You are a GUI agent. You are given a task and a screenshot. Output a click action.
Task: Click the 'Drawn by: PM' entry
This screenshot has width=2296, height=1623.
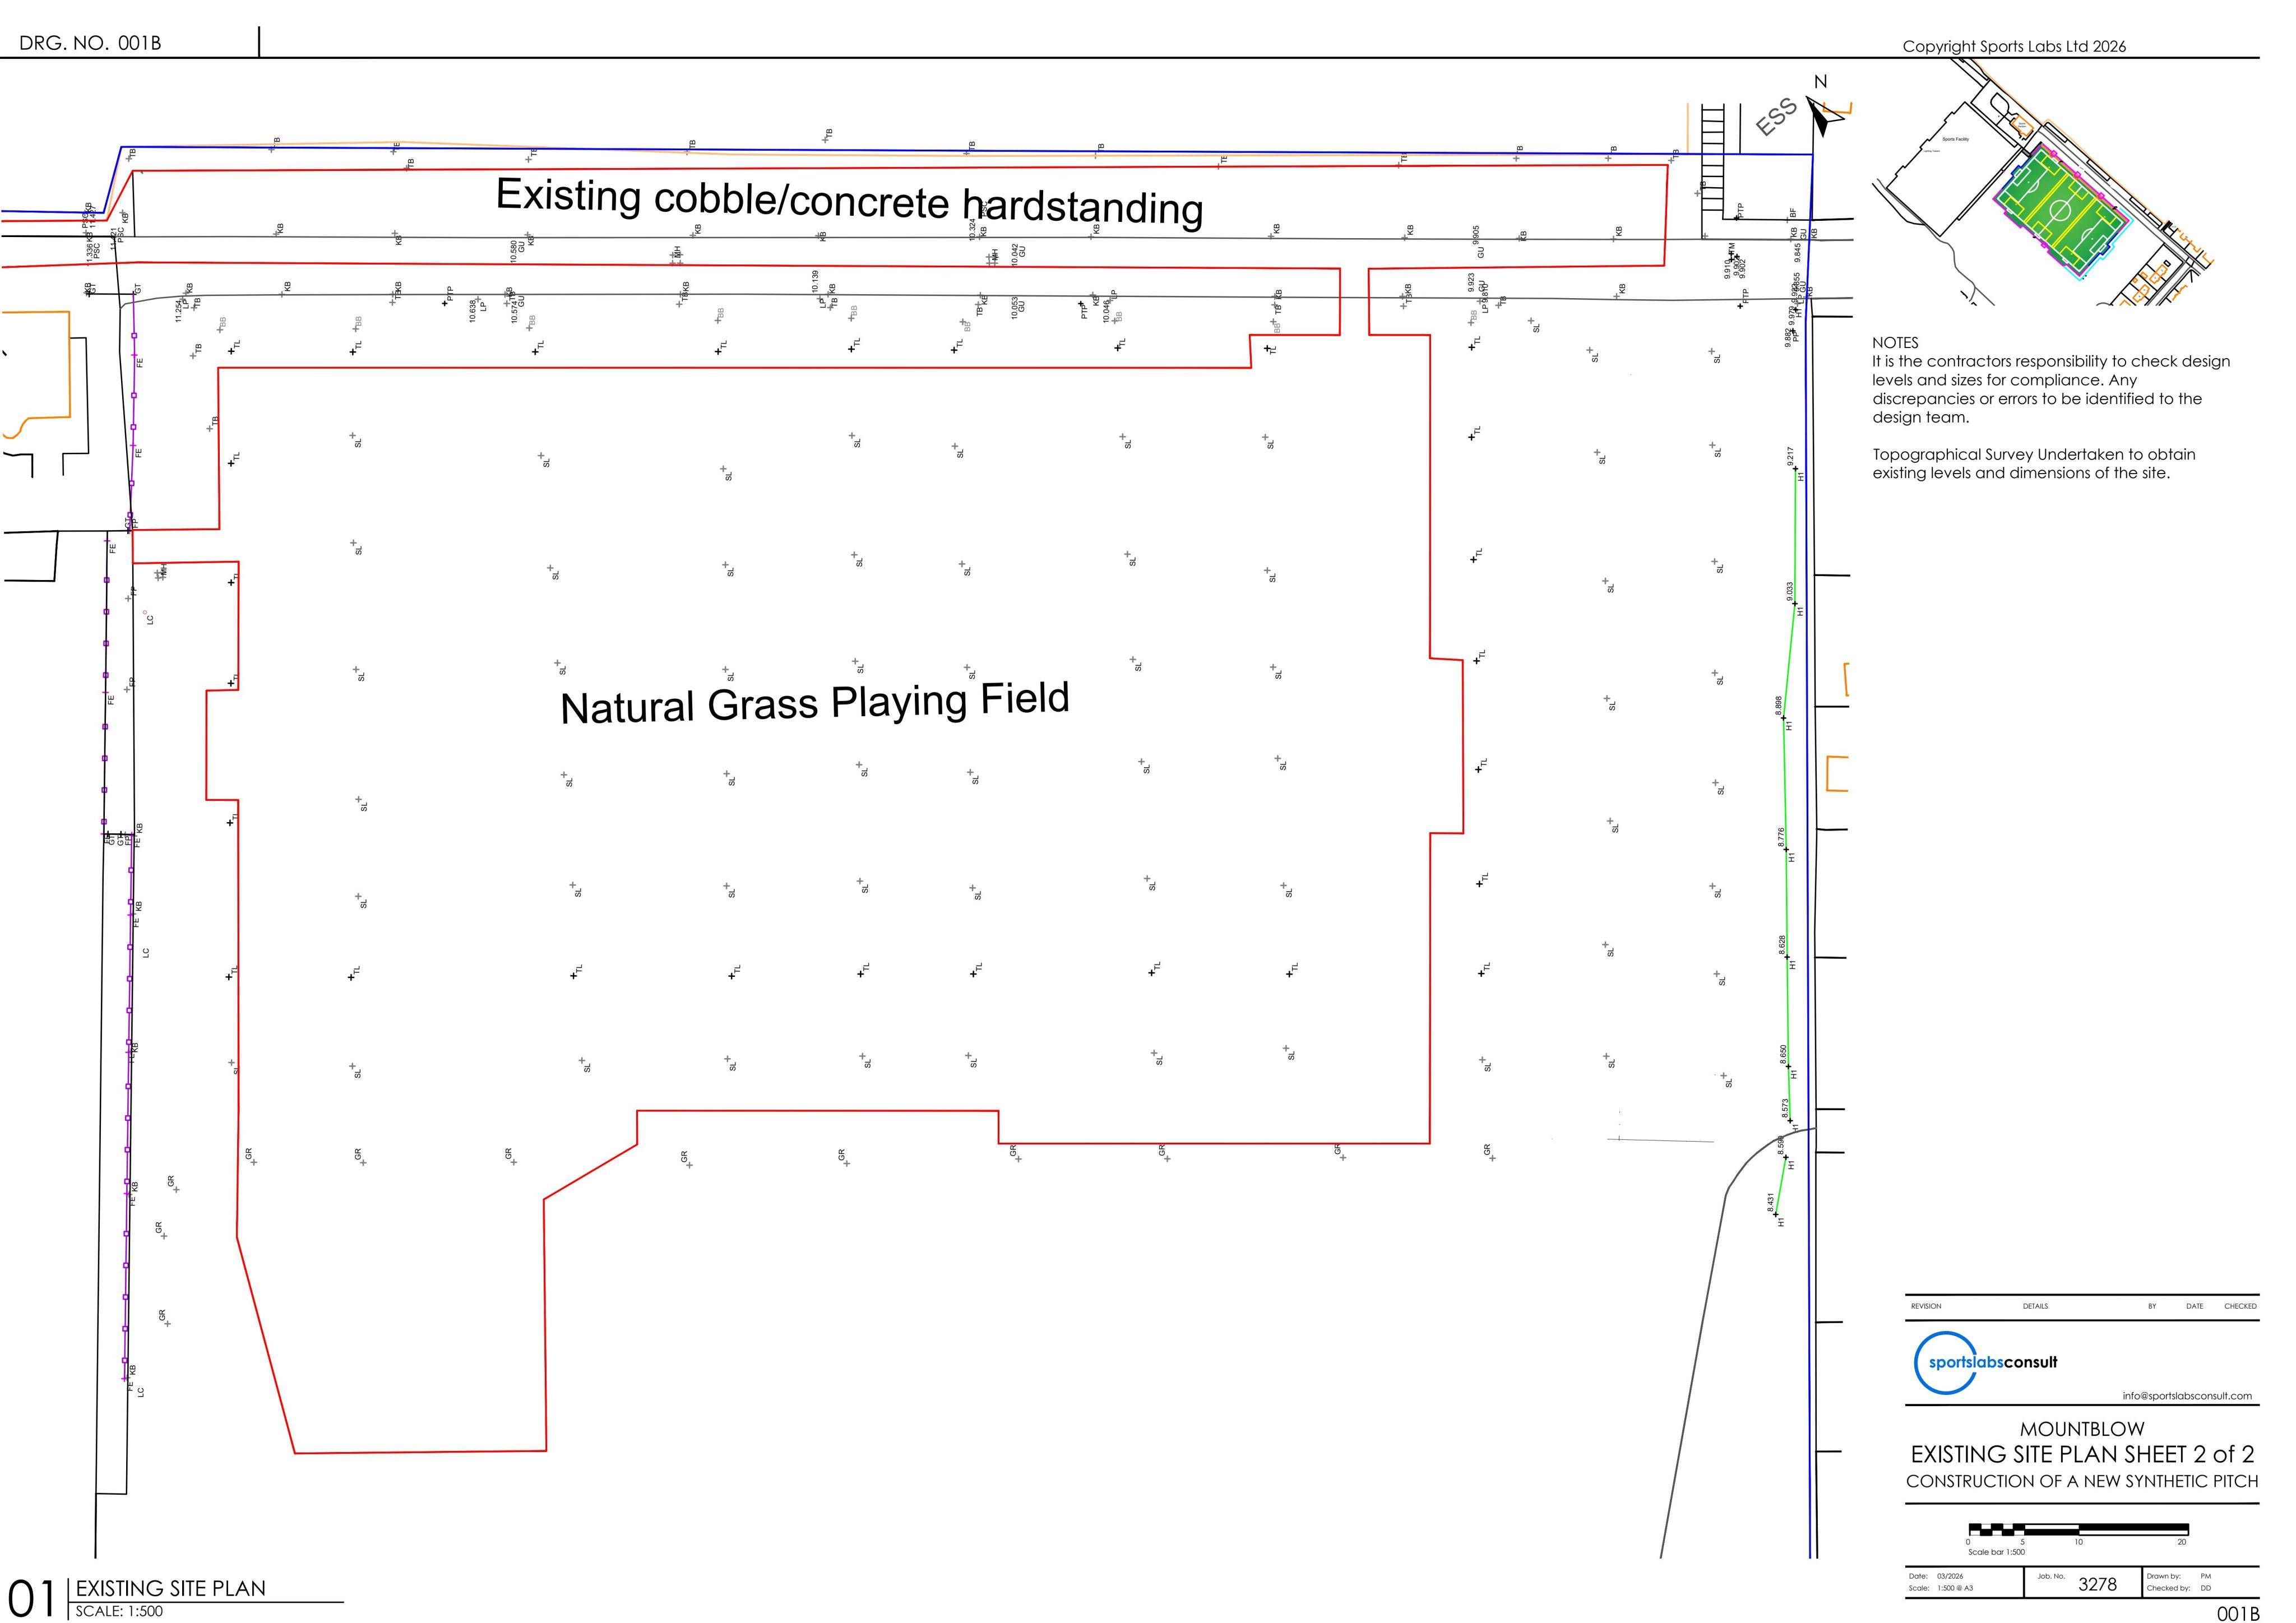(x=2178, y=1576)
